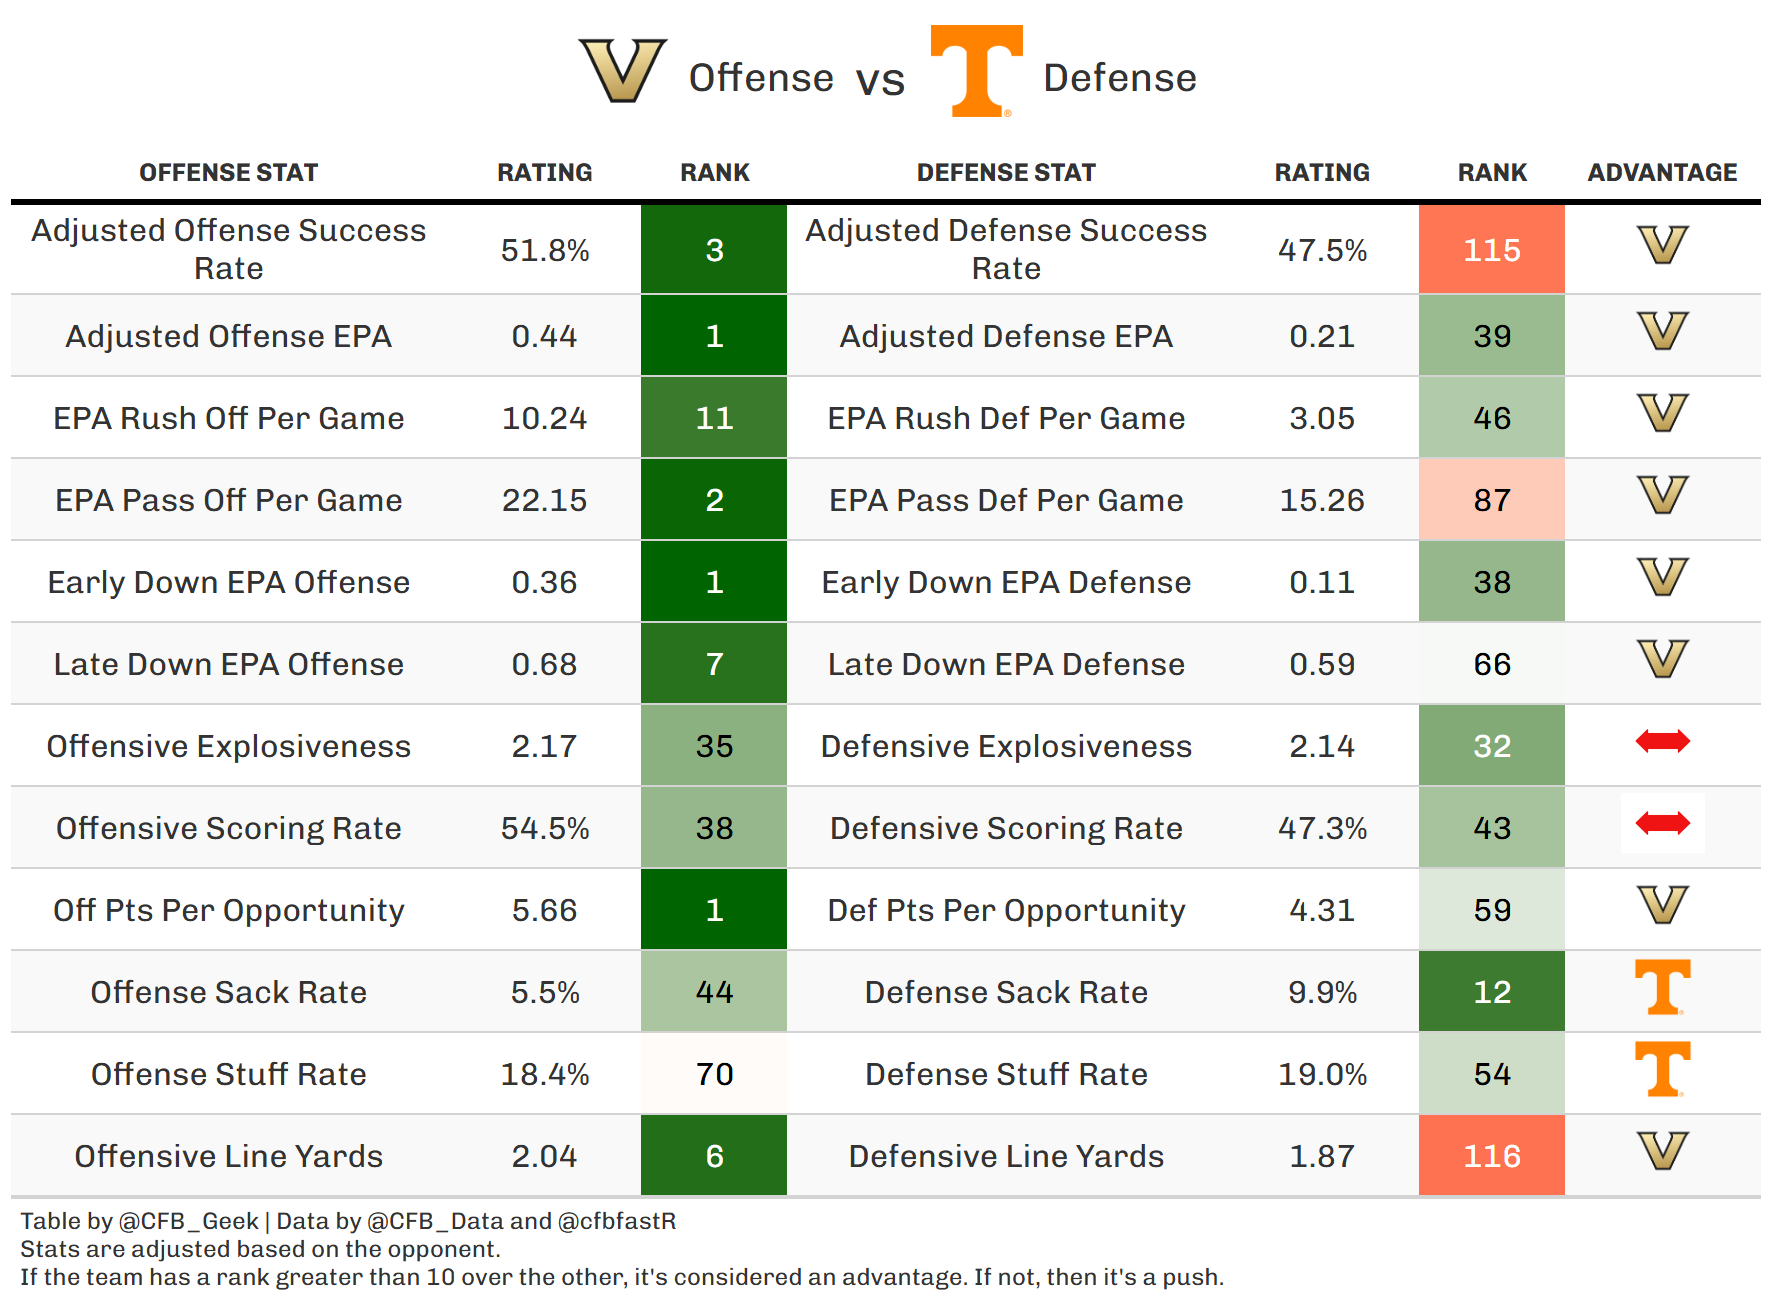Image resolution: width=1770 pixels, height=1312 pixels.
Task: Click the Vanderbilt advantage icon for Pts Per Opportunity
Action: pyautogui.click(x=1662, y=905)
